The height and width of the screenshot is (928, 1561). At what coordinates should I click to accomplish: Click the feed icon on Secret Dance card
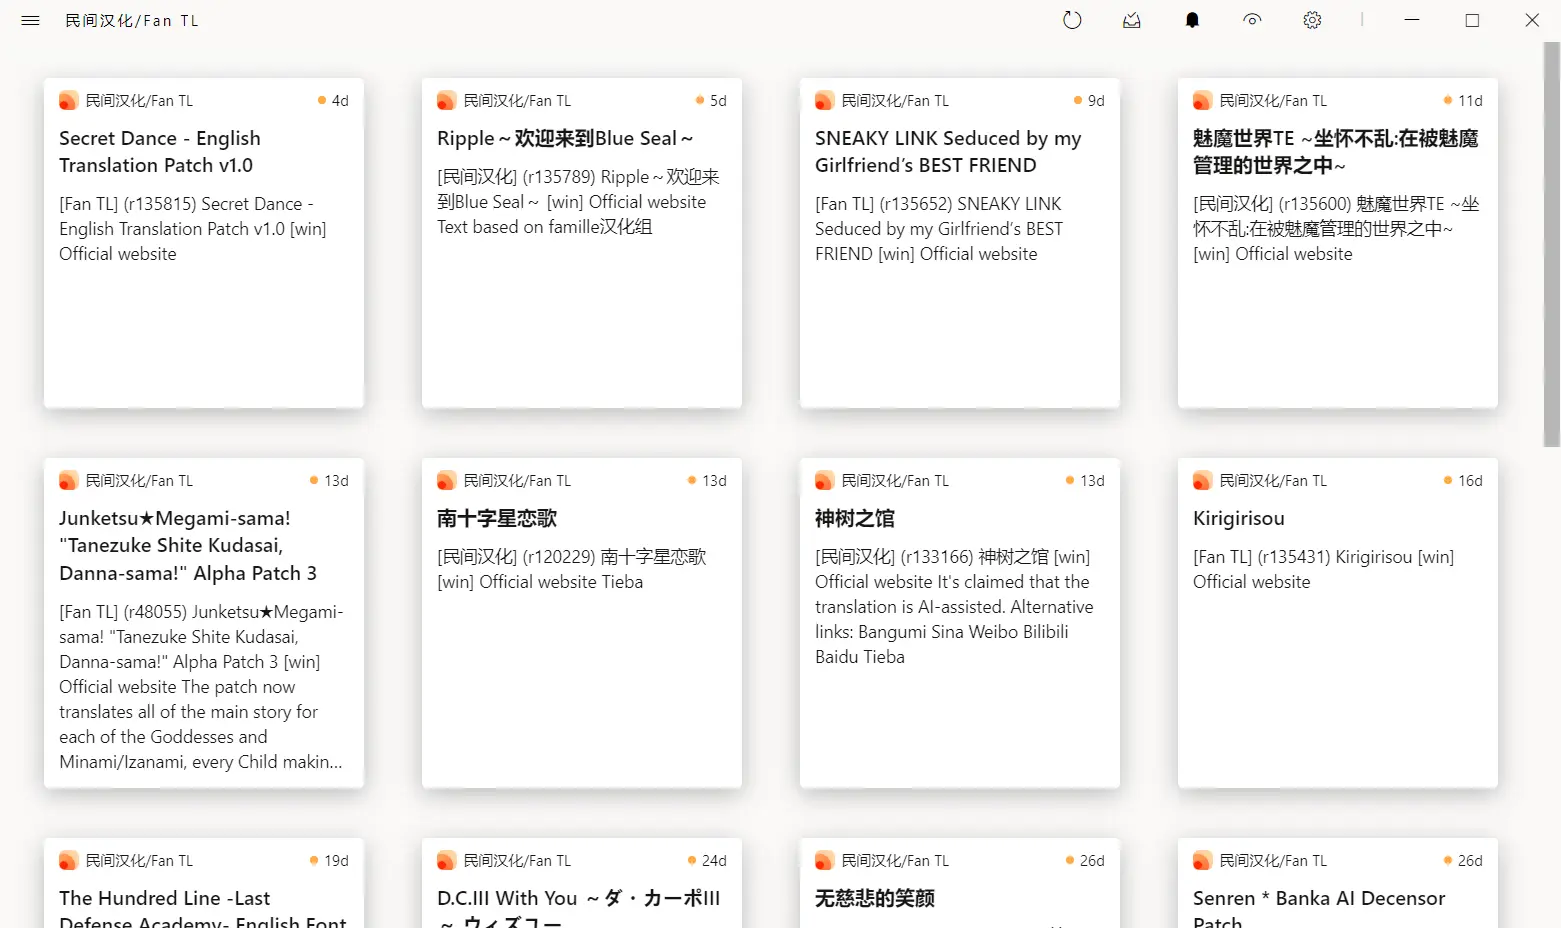(x=68, y=101)
